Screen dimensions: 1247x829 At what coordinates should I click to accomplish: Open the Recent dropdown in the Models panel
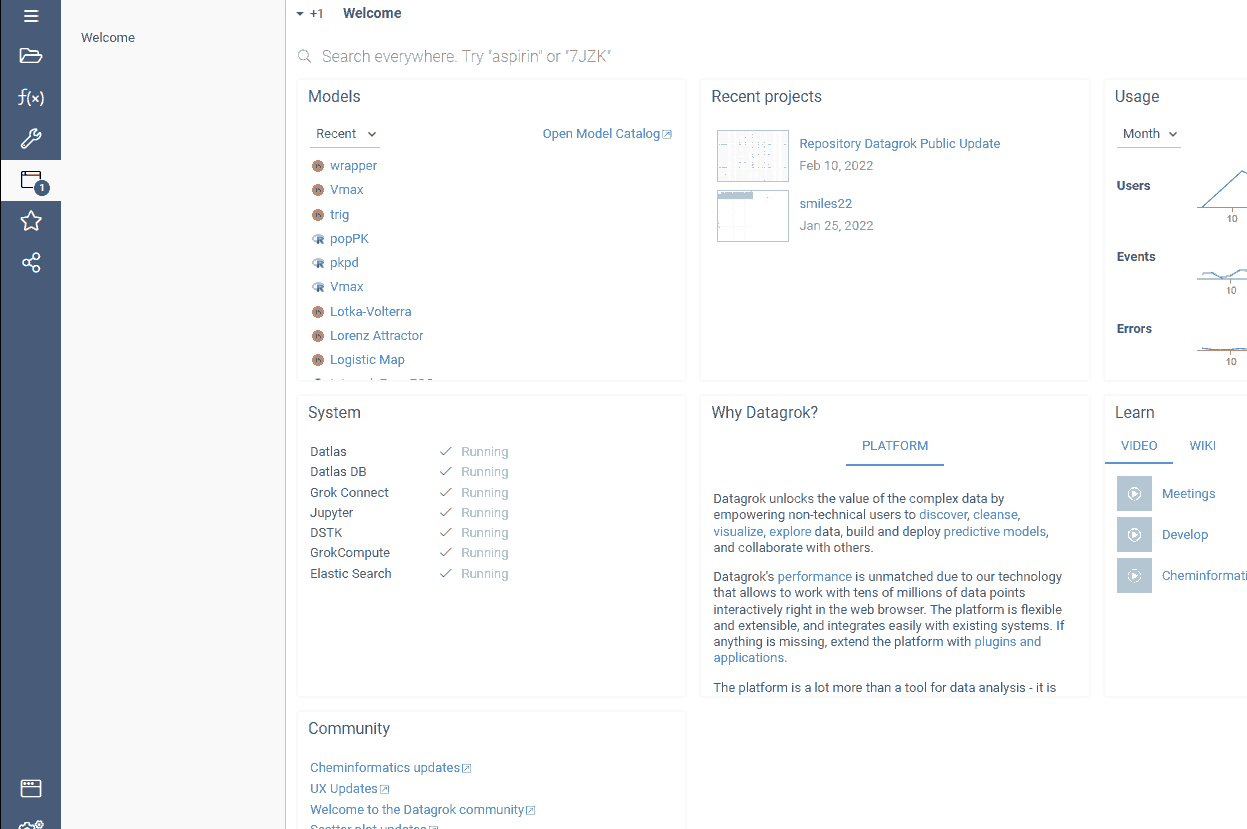(344, 133)
